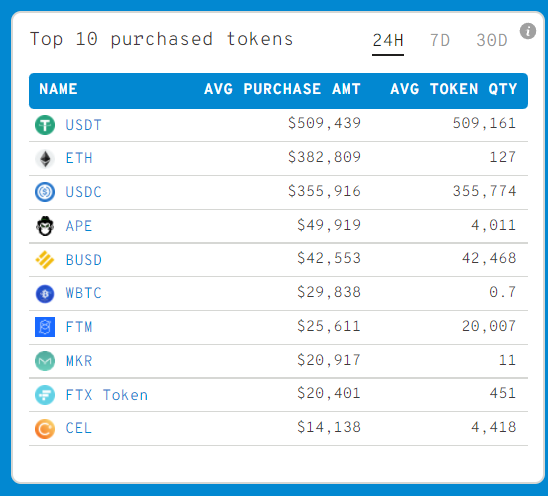Open the WBTC token link
548x496 pixels.
(x=84, y=293)
